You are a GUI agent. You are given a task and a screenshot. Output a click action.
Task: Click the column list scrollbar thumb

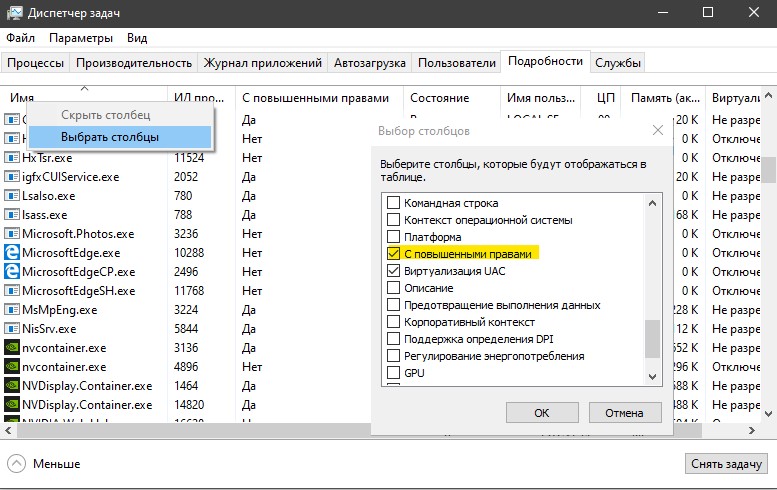(x=652, y=339)
